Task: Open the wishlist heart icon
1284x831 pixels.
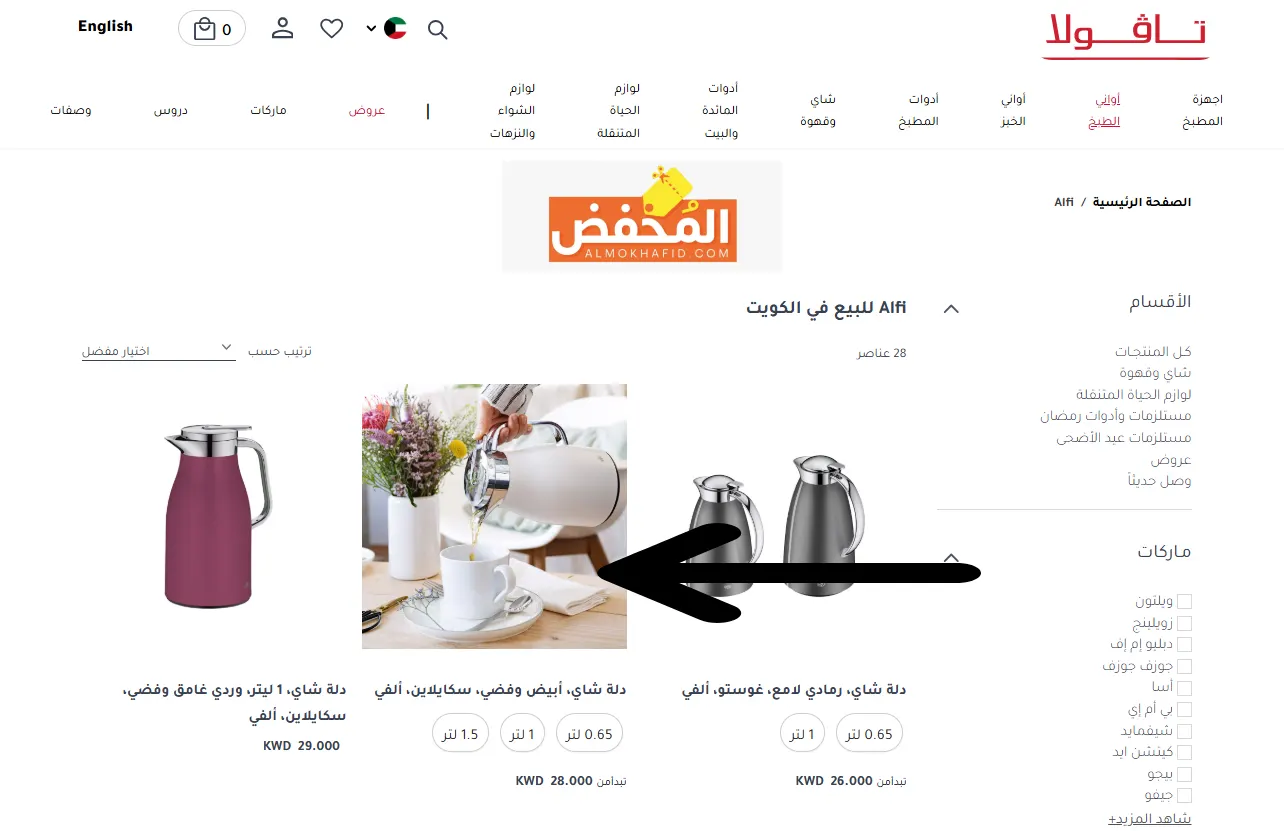Action: pos(332,29)
